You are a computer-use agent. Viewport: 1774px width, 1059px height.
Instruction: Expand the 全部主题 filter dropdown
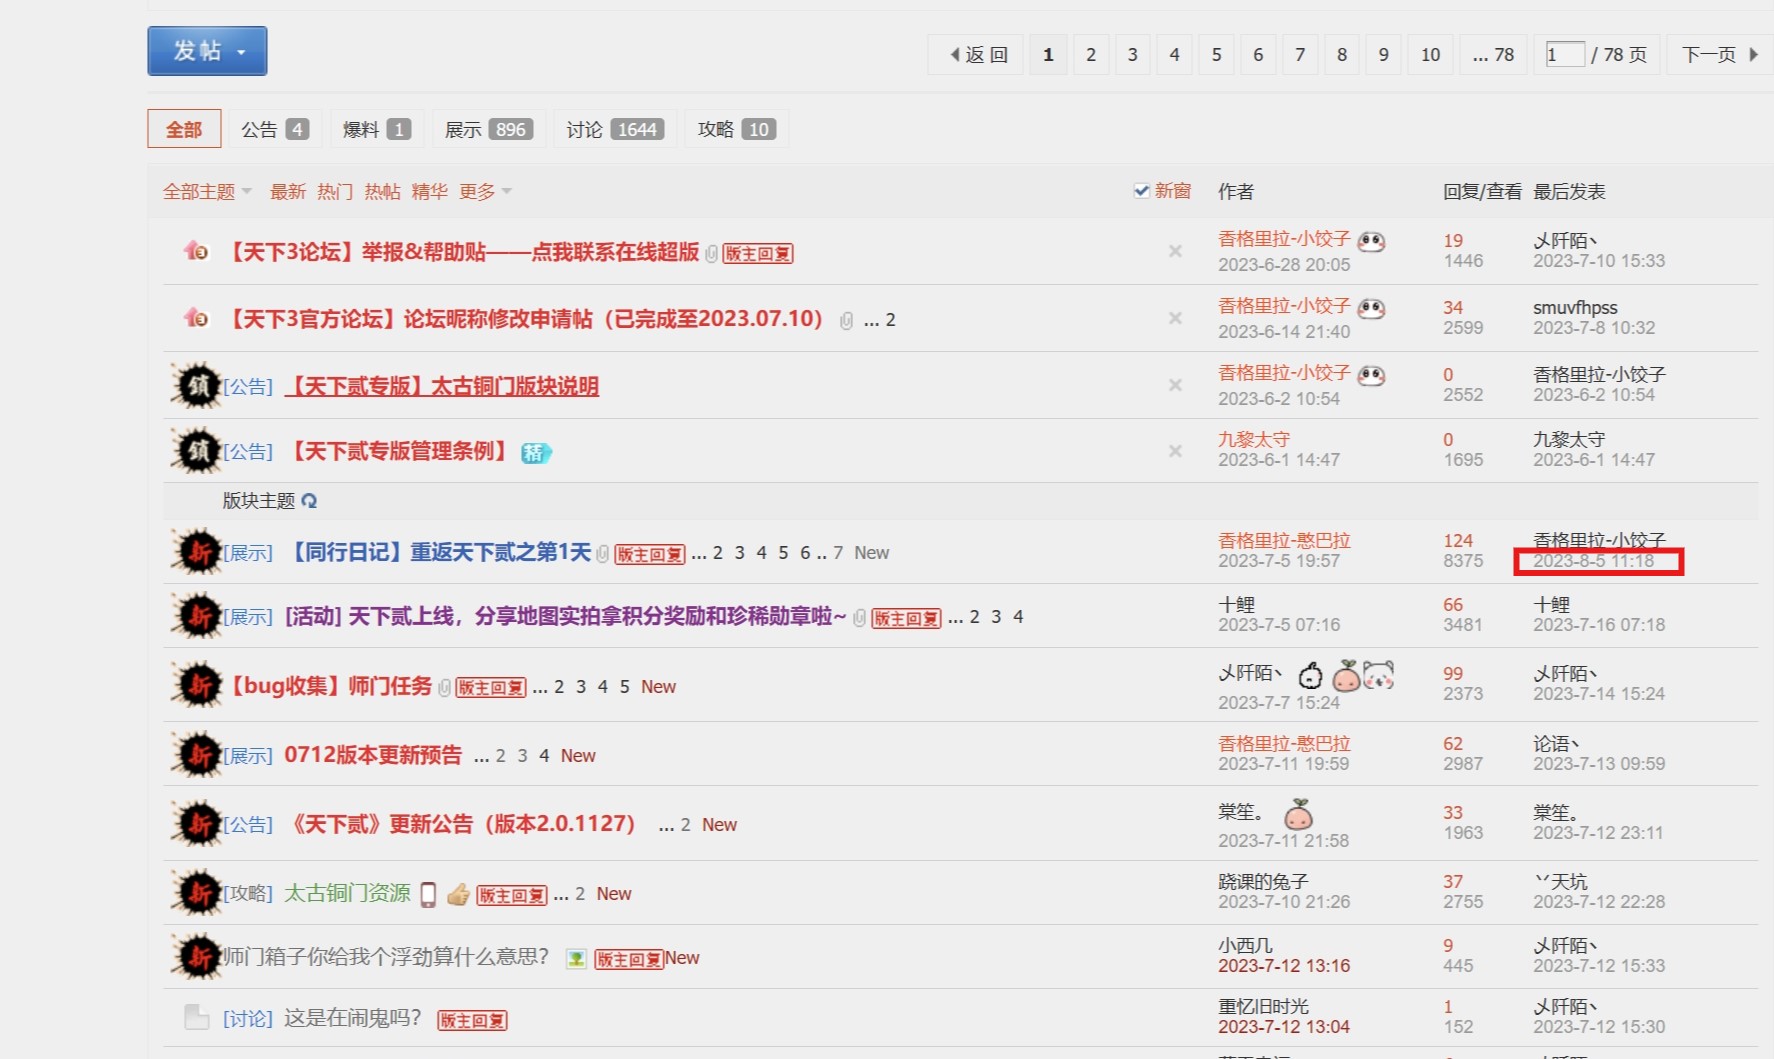[x=207, y=191]
